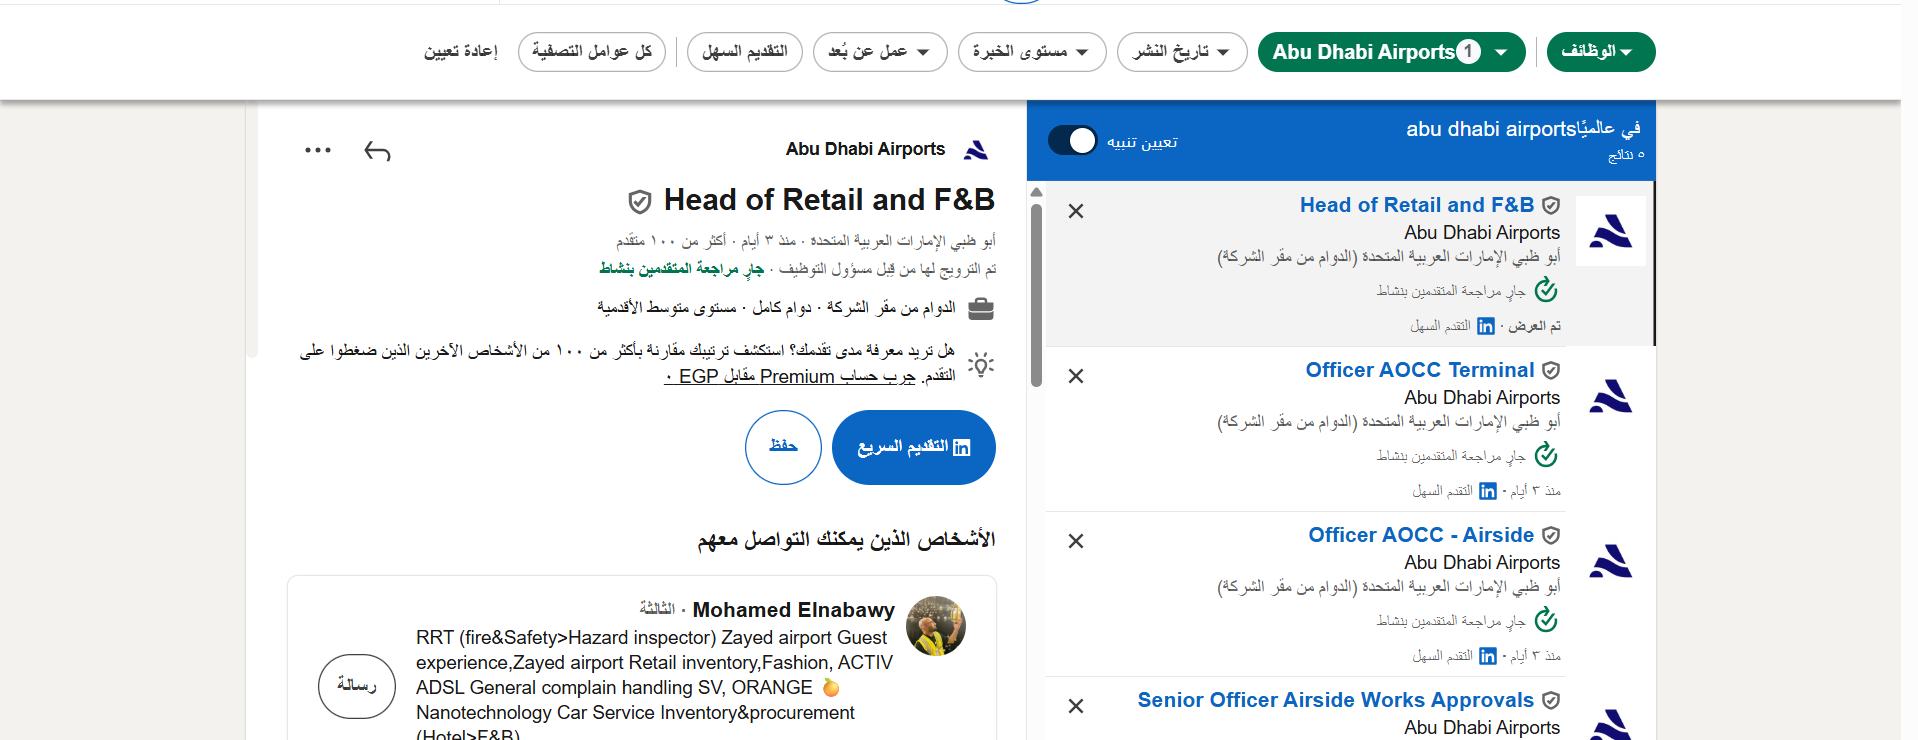Click verified shield beside Head of Retail listing
1918x740 pixels.
point(1551,206)
